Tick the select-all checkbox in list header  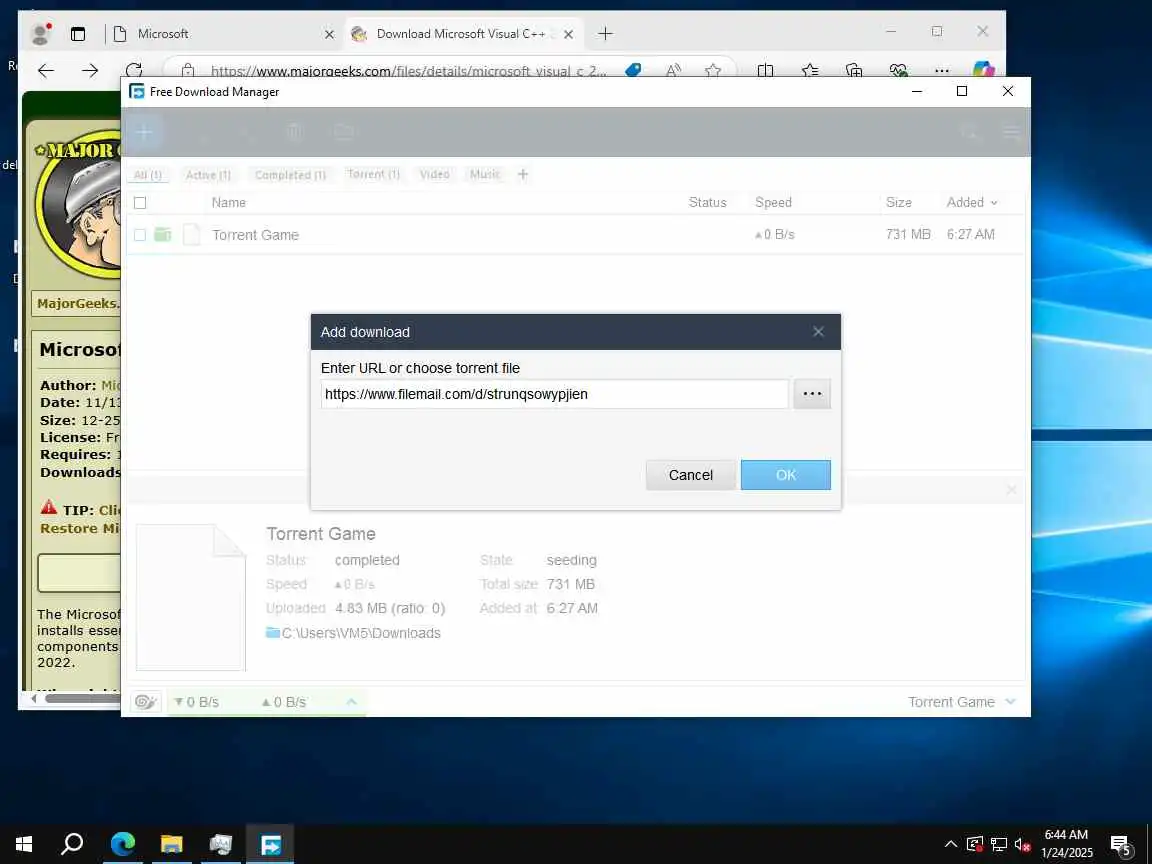pos(140,203)
